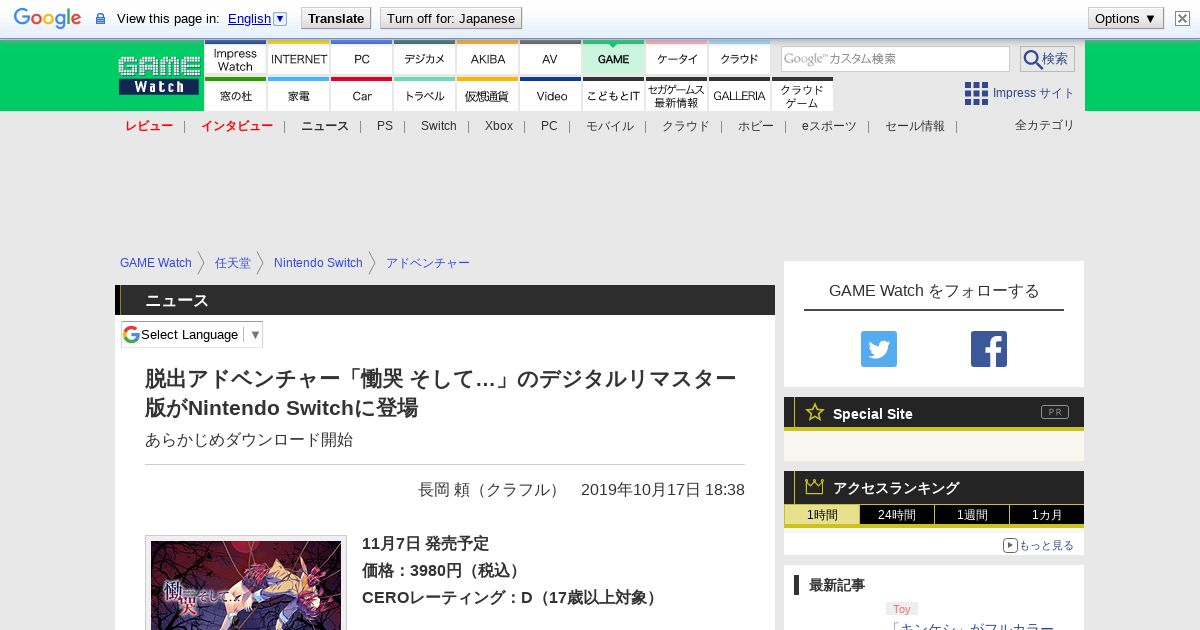
Task: Open the デジカメ Watch tab
Action: (425, 59)
